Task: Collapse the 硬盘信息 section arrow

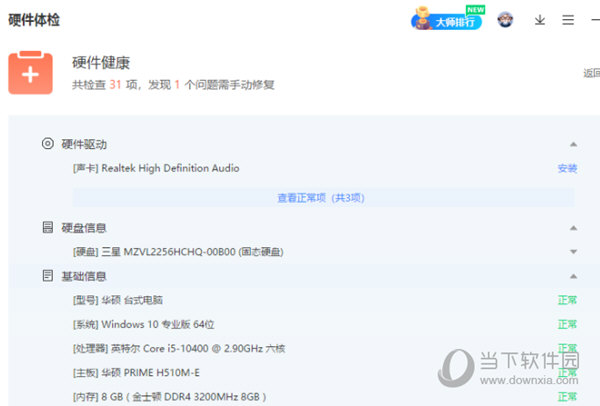Action: [x=573, y=228]
